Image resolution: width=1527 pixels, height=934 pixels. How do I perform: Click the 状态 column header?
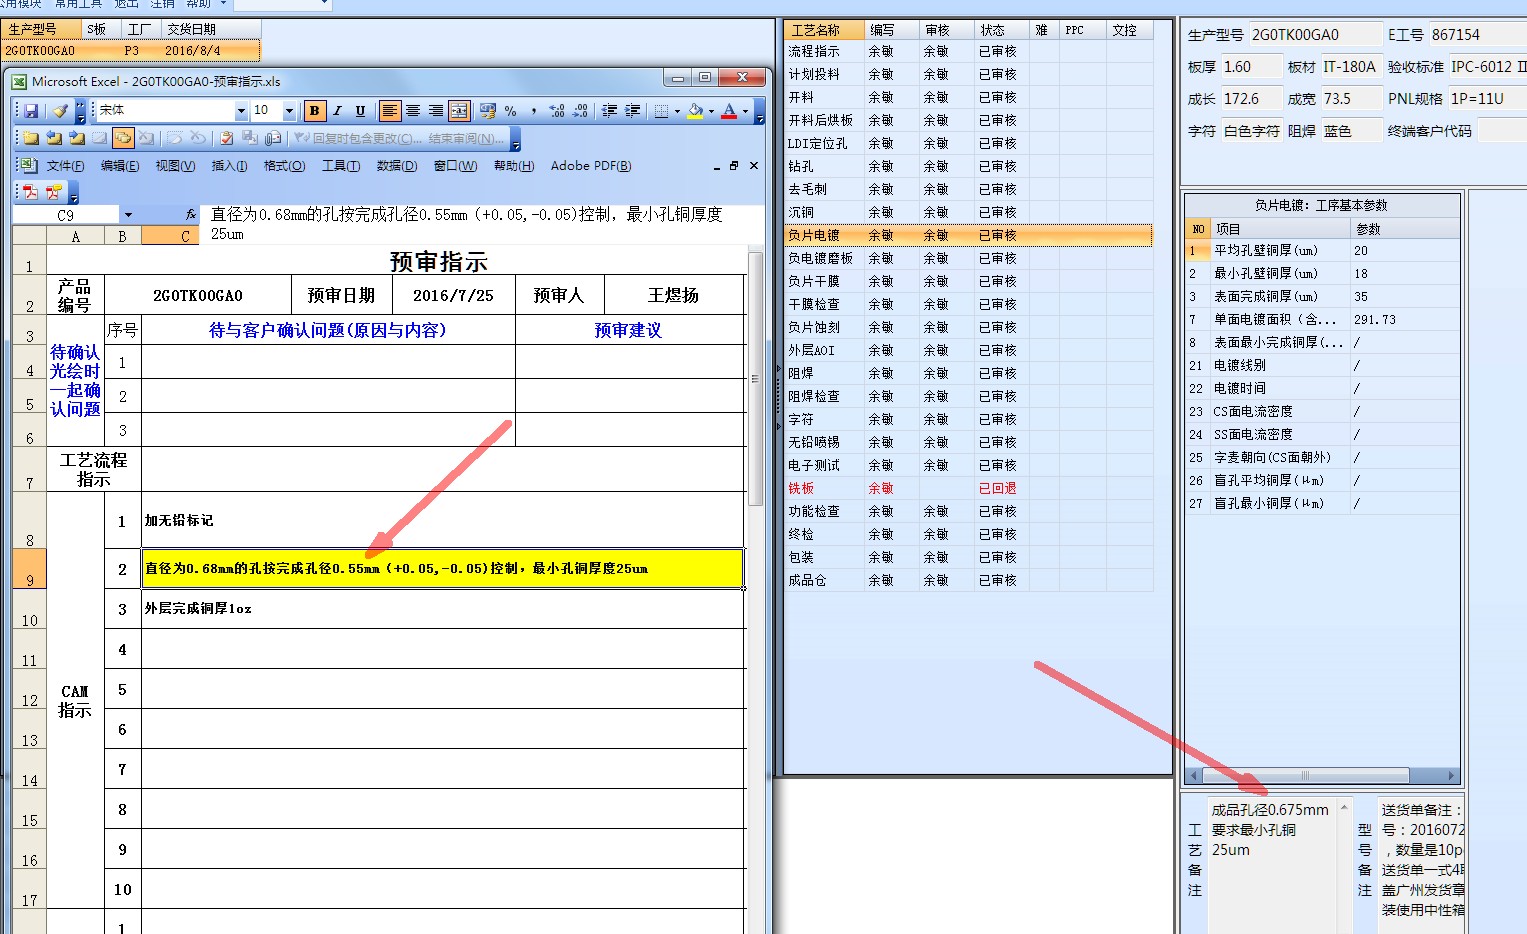1001,30
